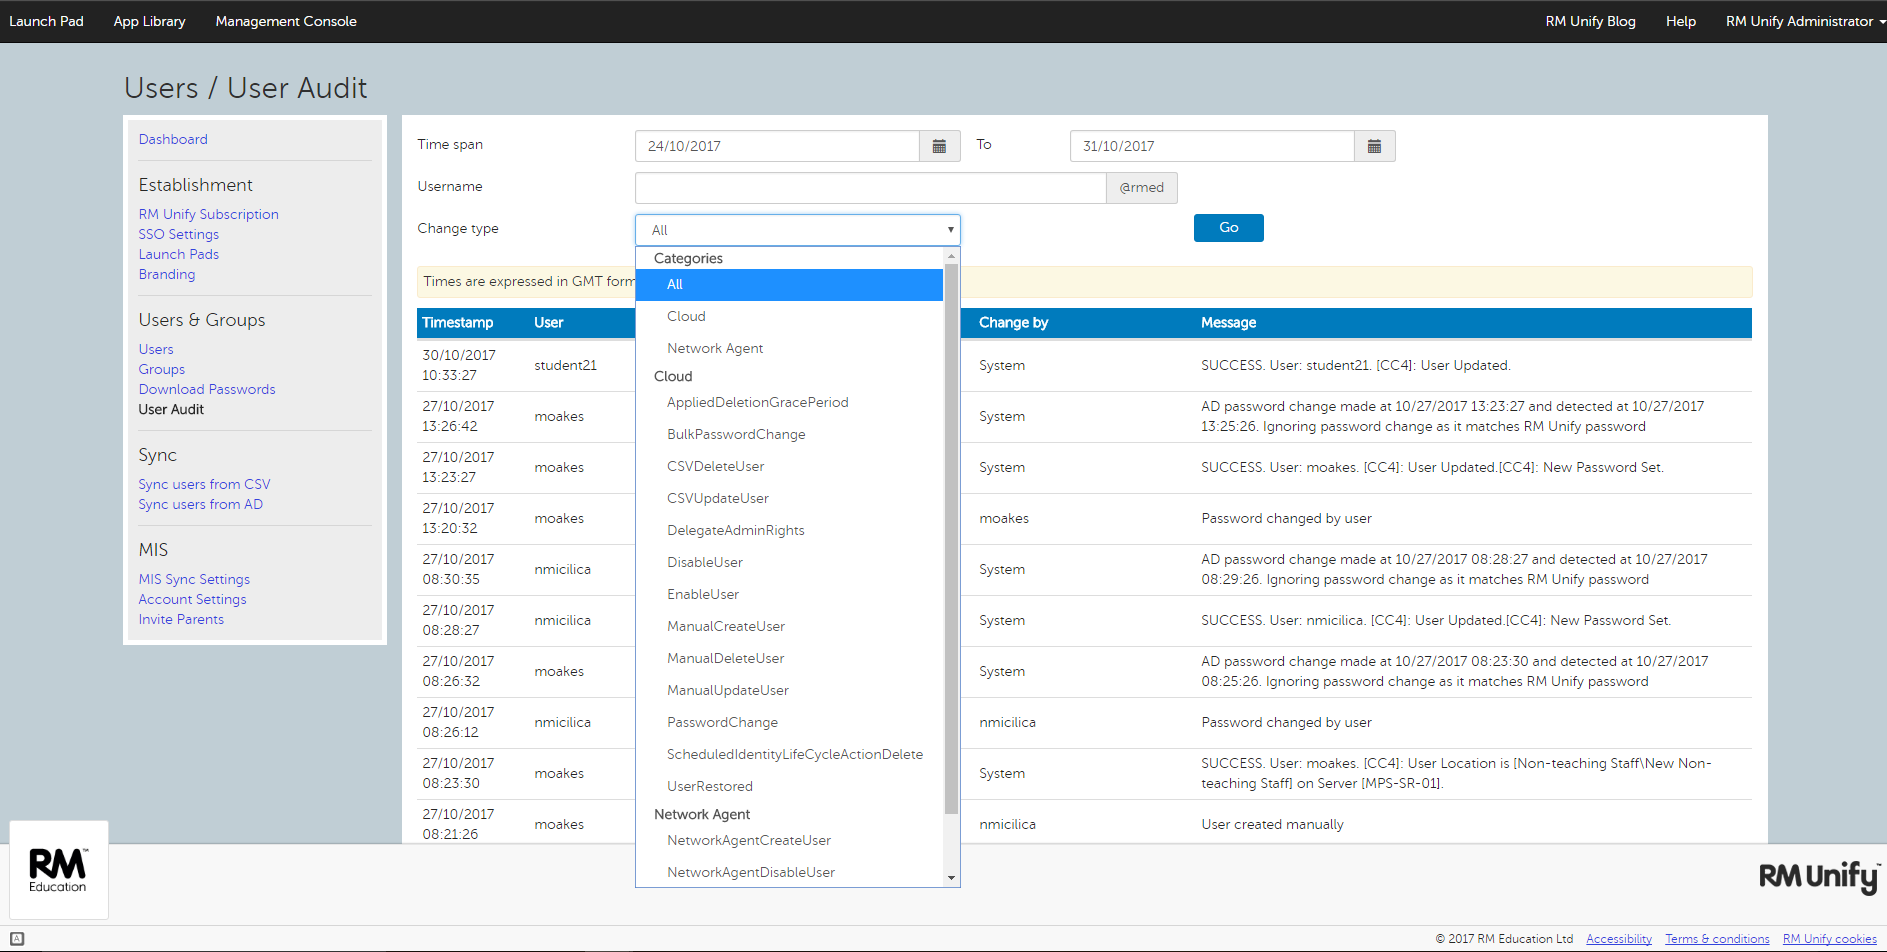Click the student21 user cell
The width and height of the screenshot is (1887, 952).
point(565,365)
